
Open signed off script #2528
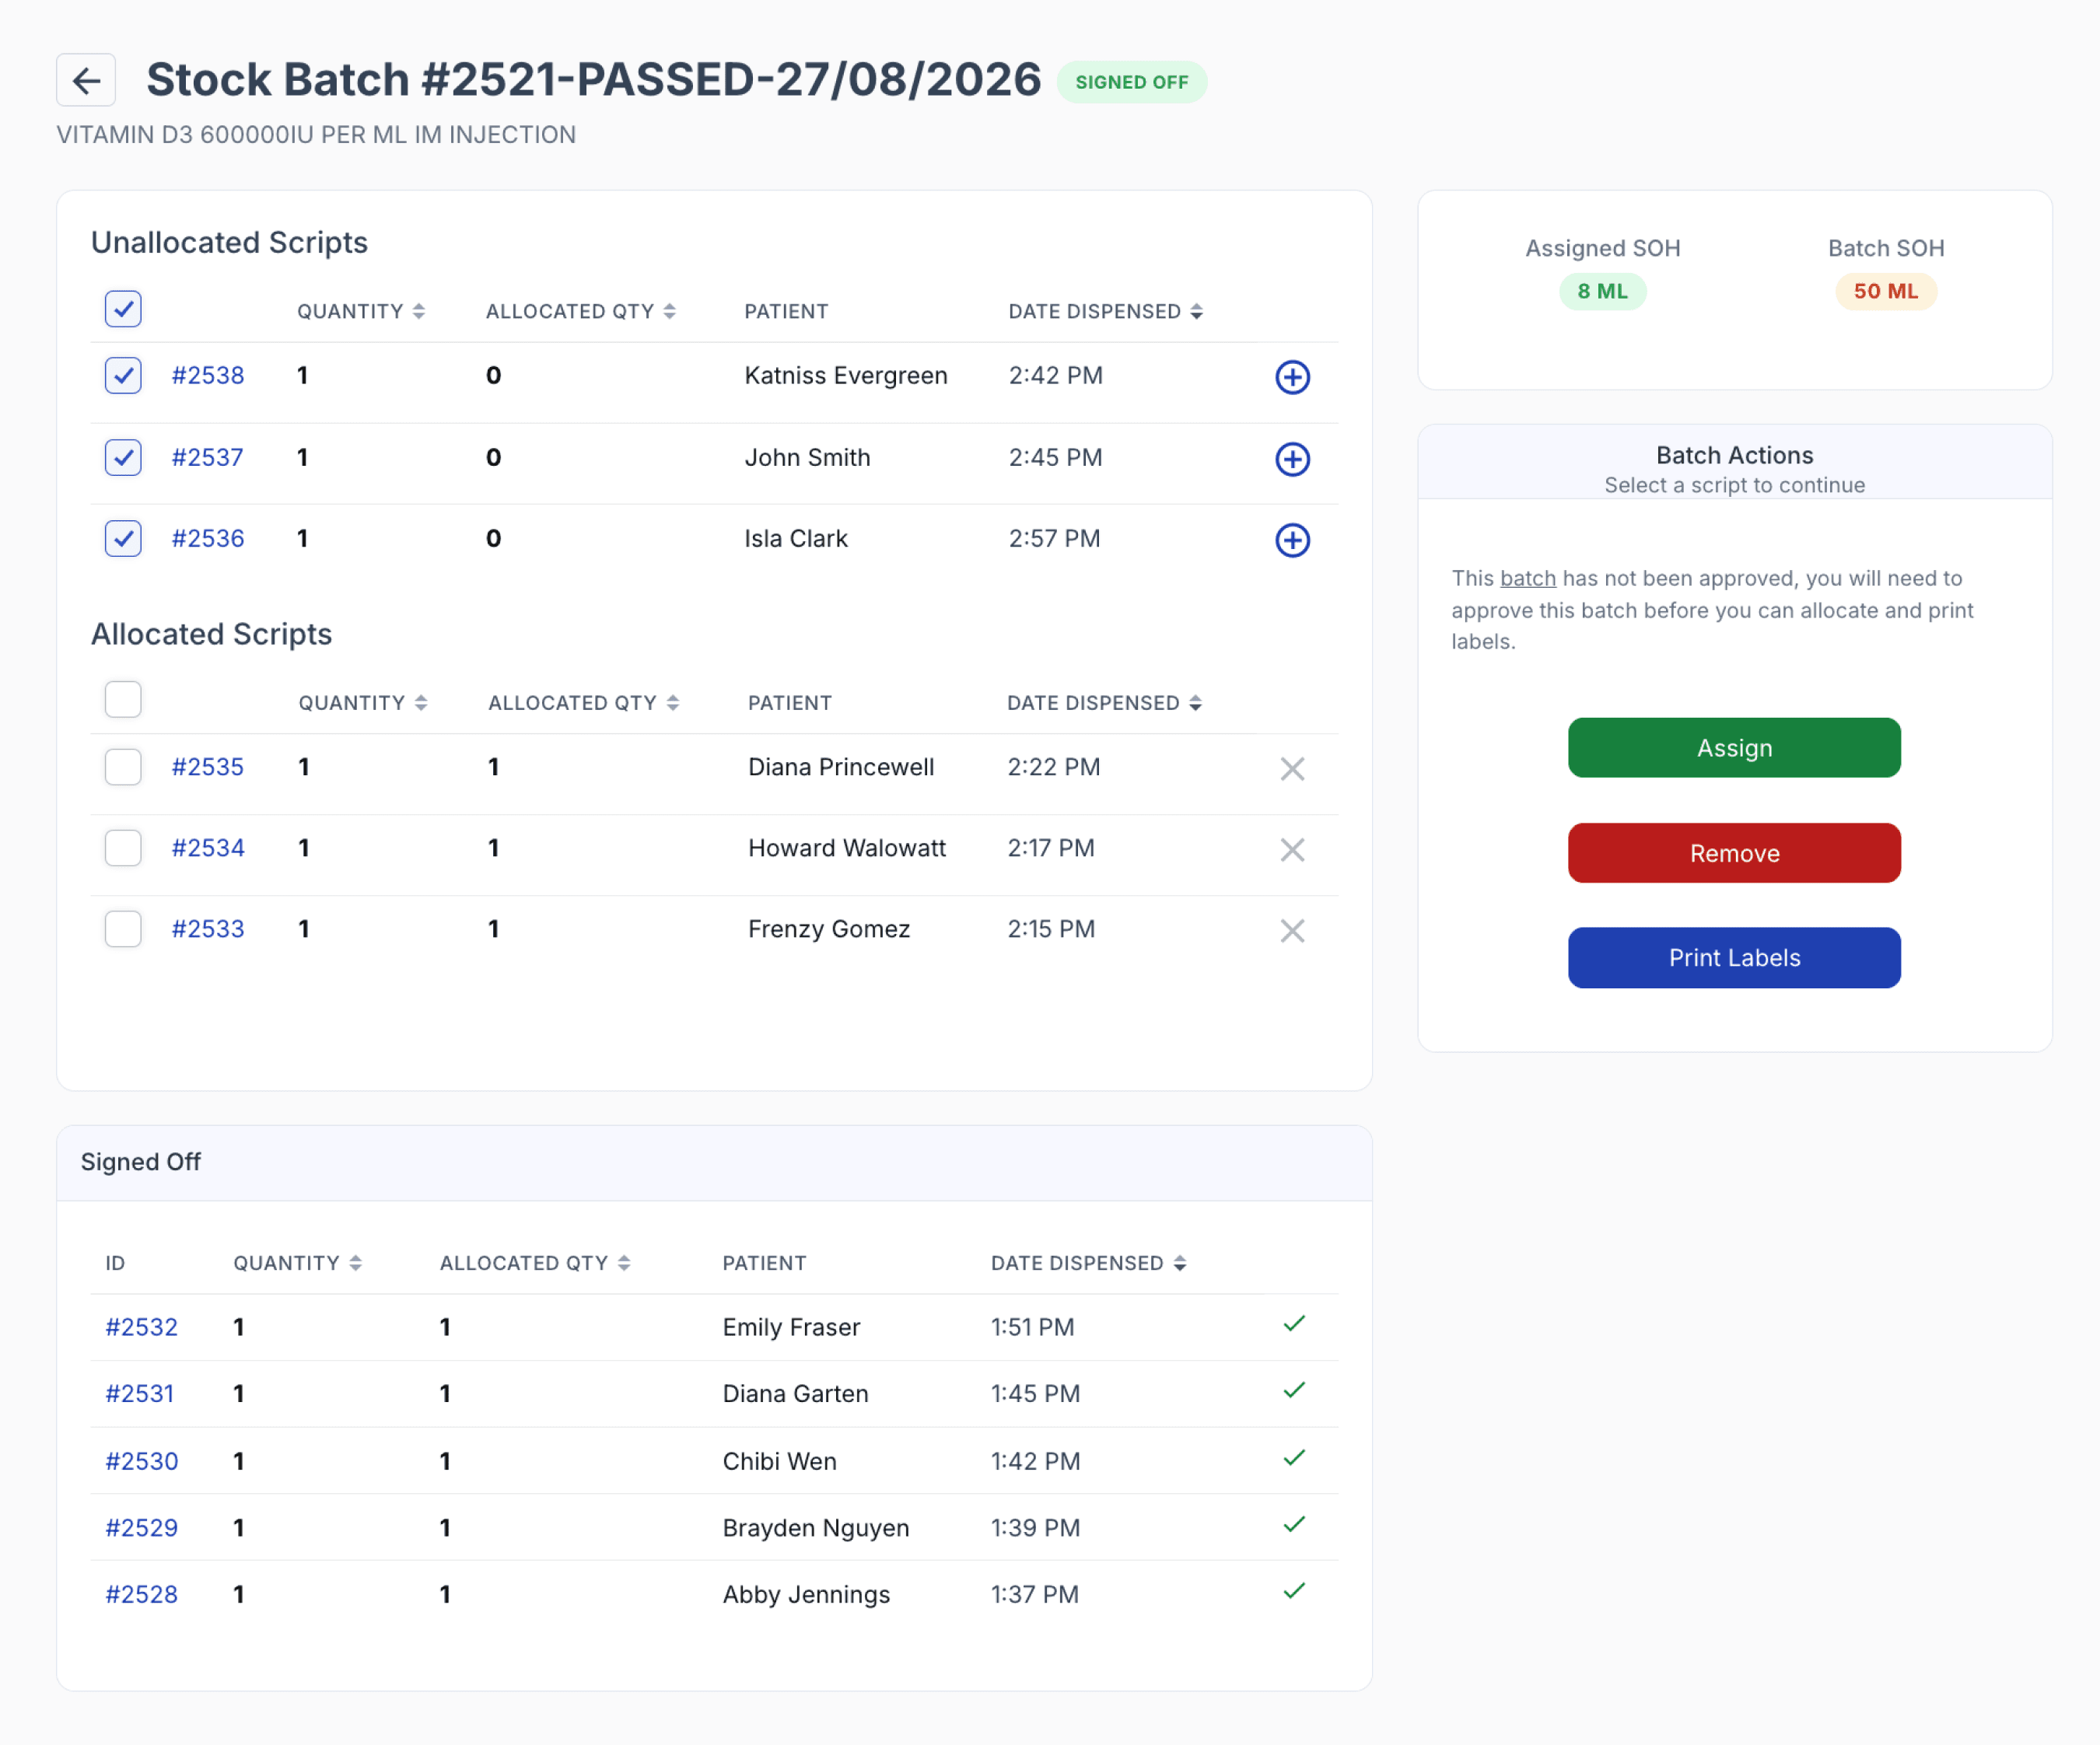pyautogui.click(x=142, y=1595)
